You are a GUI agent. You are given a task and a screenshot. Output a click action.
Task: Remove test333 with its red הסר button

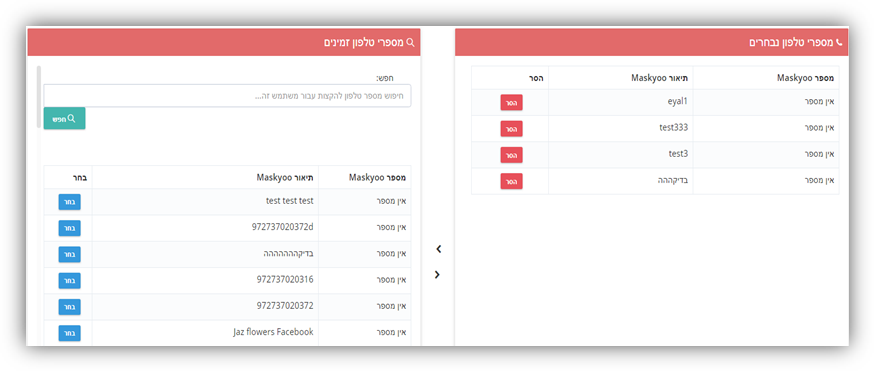pos(511,129)
